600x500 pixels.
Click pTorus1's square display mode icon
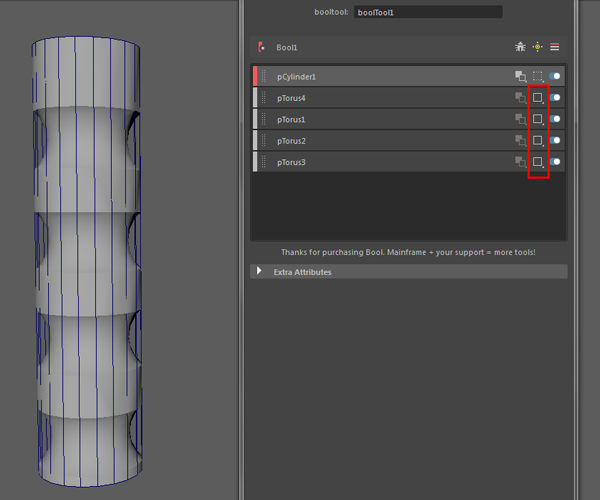point(538,119)
